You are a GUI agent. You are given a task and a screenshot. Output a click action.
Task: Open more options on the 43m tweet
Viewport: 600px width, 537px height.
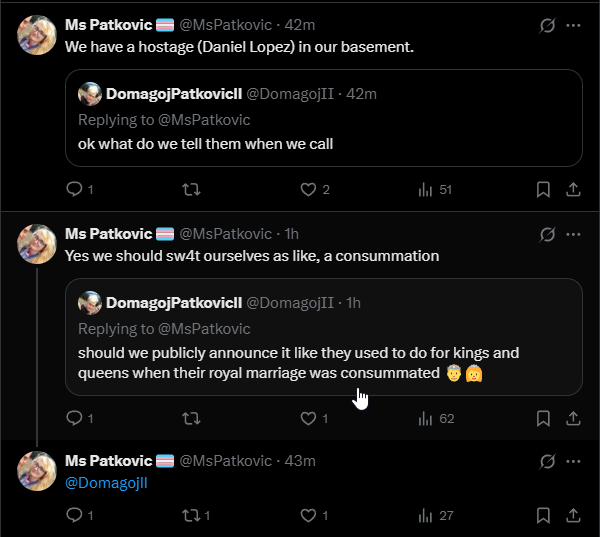tap(574, 461)
